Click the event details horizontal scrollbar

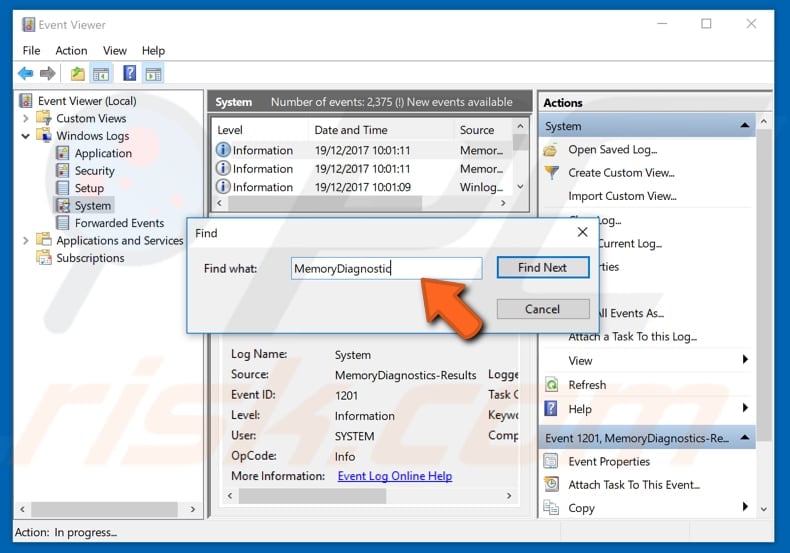point(312,496)
